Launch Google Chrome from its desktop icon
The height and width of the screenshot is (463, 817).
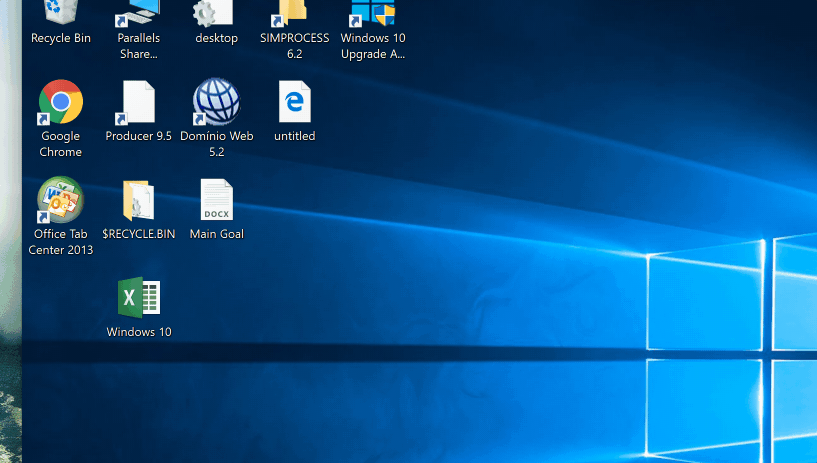pos(60,102)
